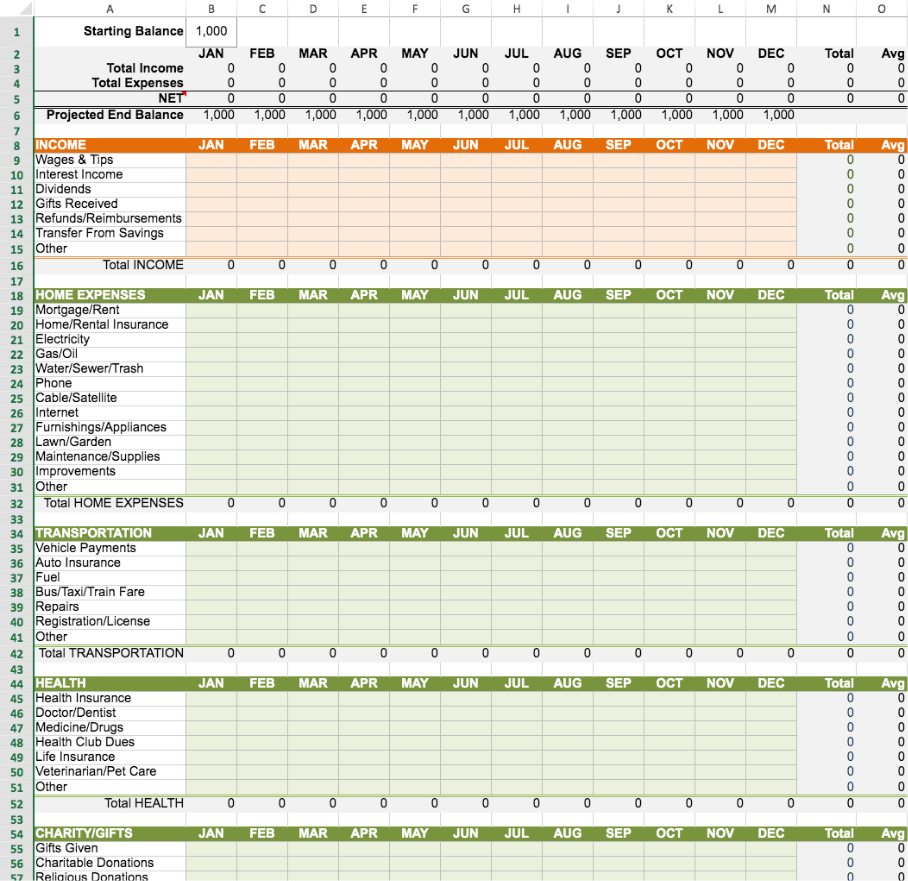
Task: Select row 18 header
Action: click(x=17, y=295)
